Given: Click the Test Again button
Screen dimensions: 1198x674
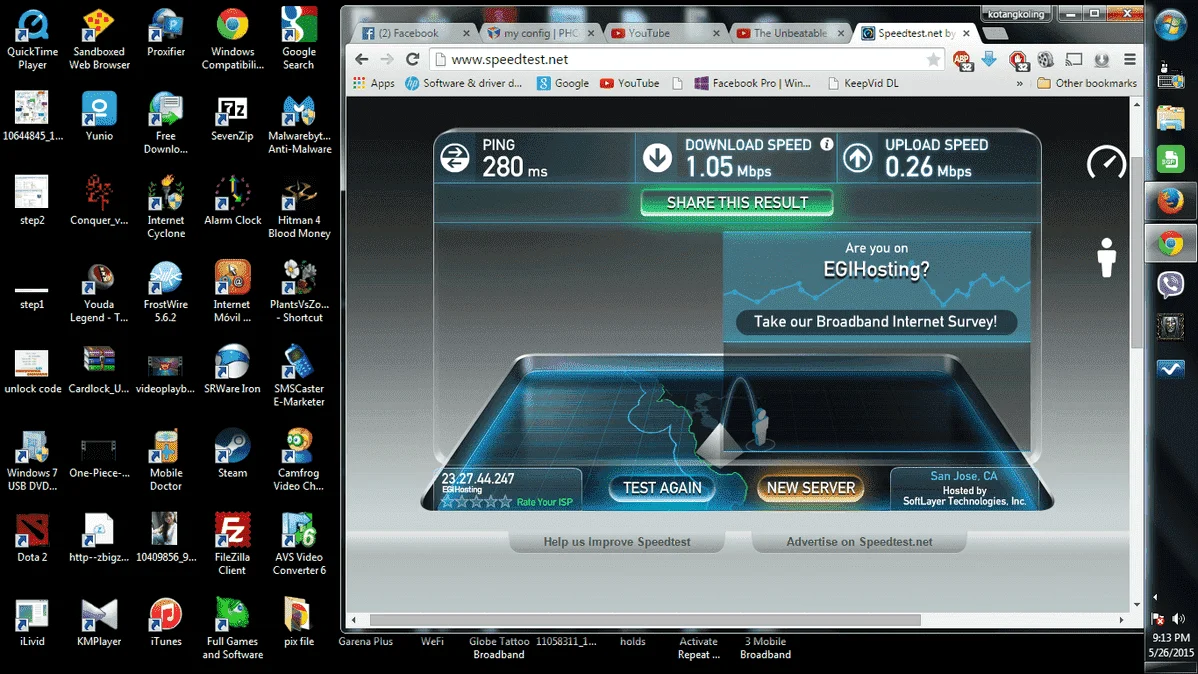Looking at the screenshot, I should tap(662, 488).
